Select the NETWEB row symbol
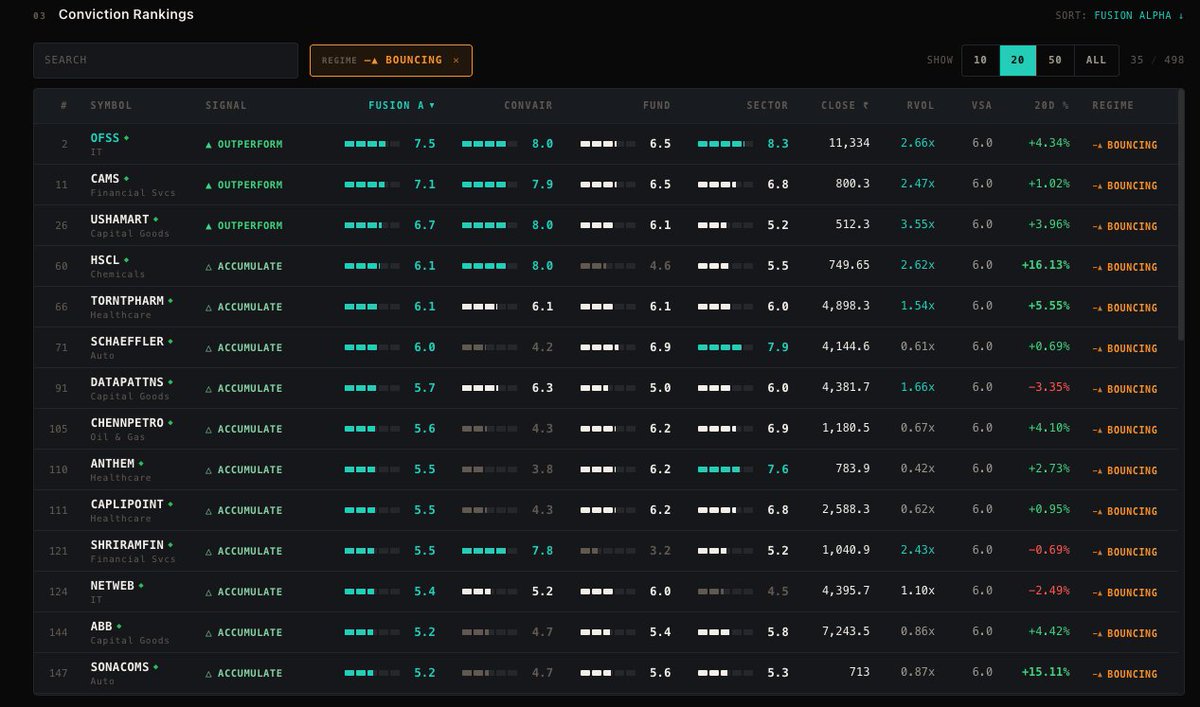 point(112,586)
